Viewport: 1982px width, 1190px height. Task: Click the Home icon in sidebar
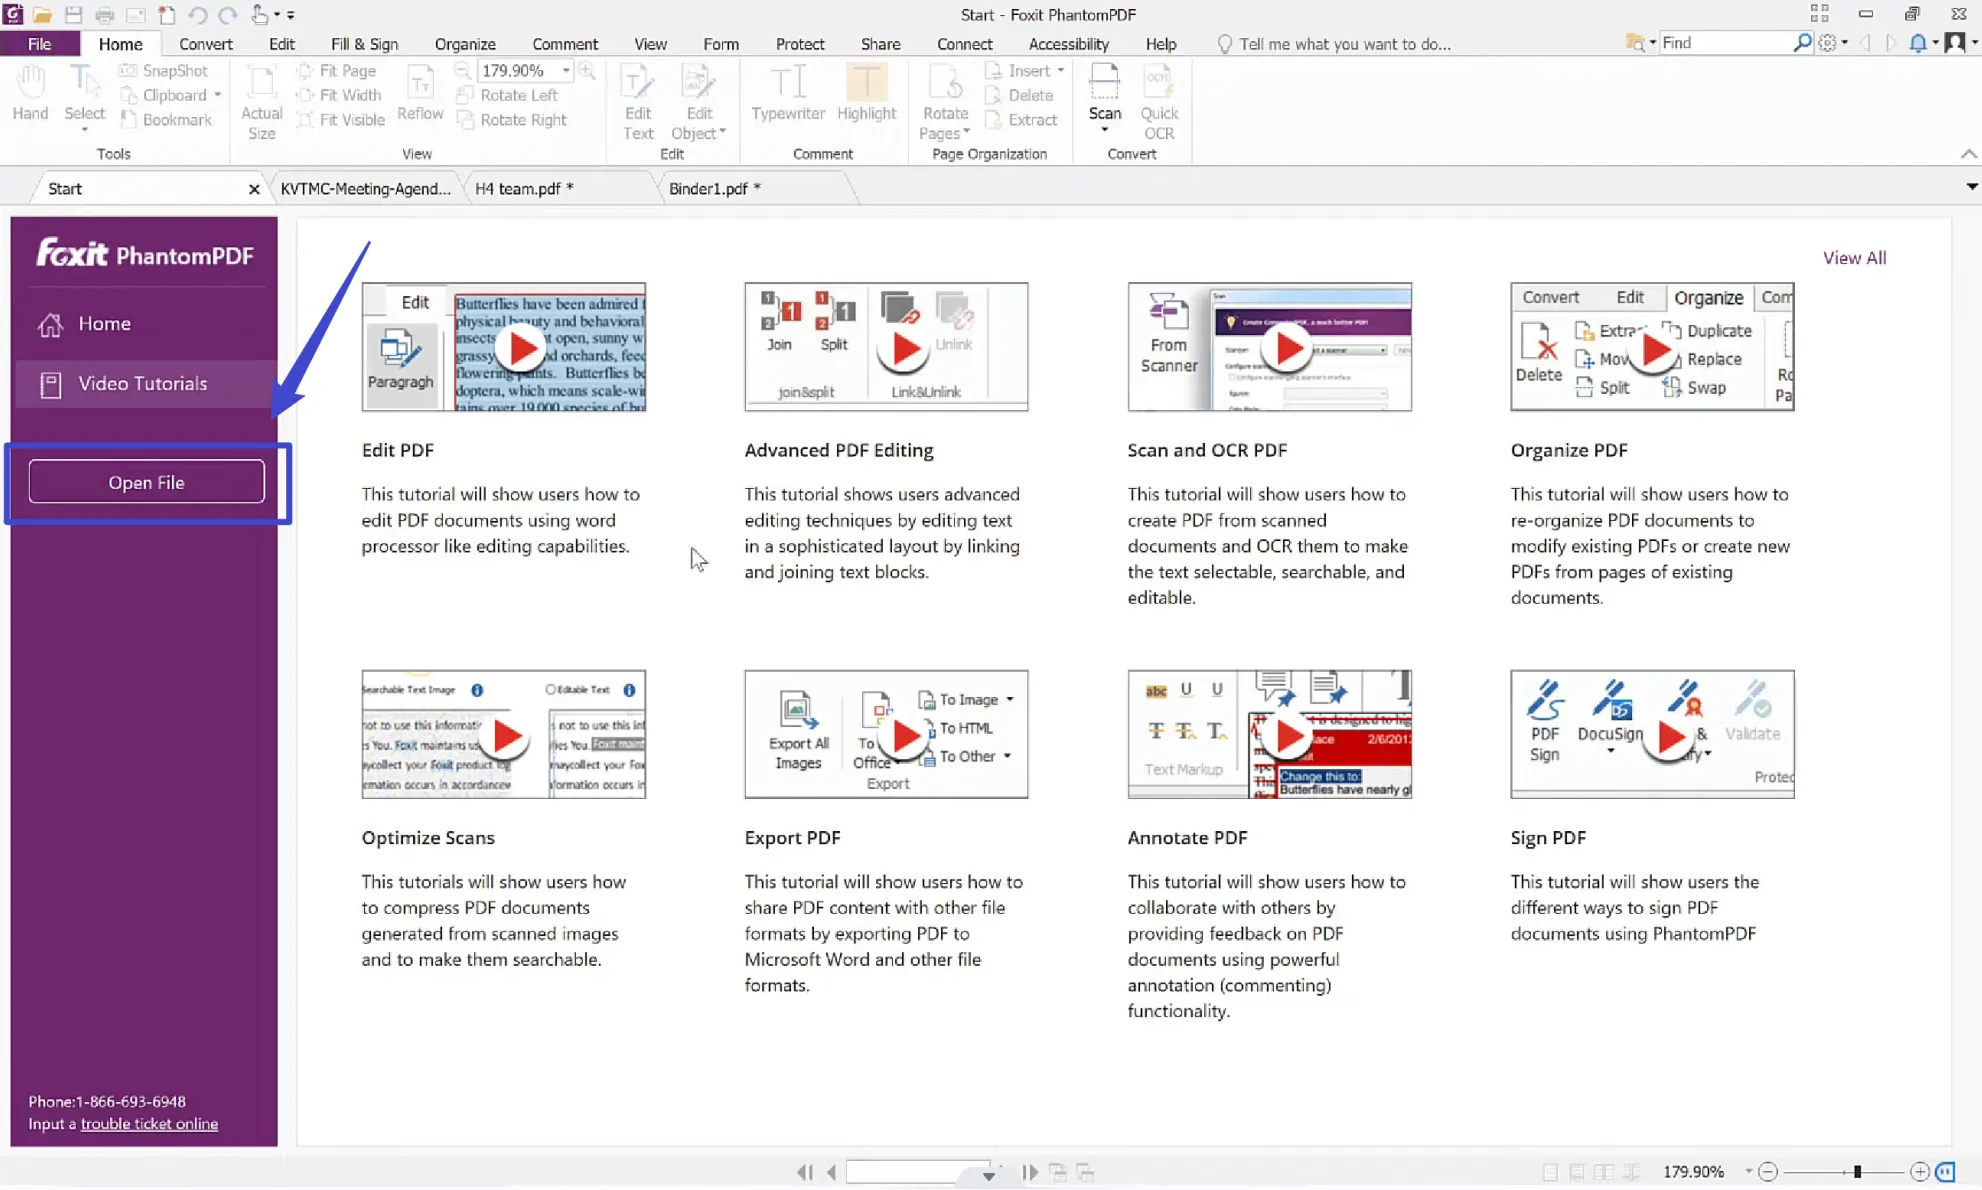(x=50, y=324)
